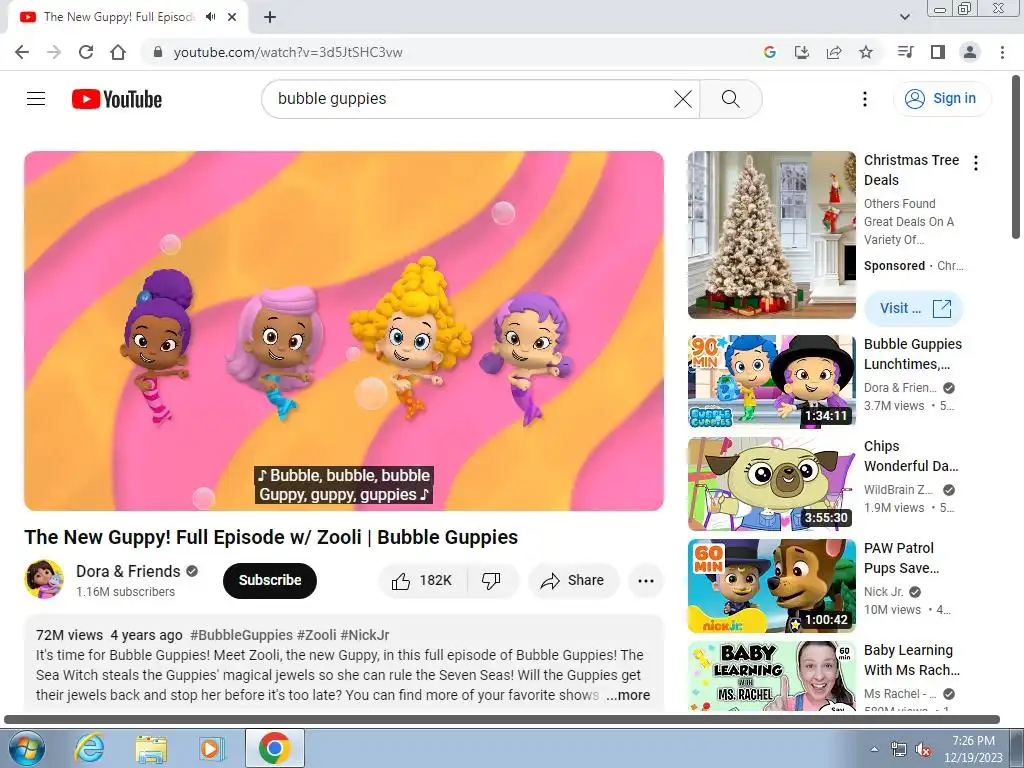1024x768 pixels.
Task: Click the #Zooli hashtag
Action: click(317, 635)
